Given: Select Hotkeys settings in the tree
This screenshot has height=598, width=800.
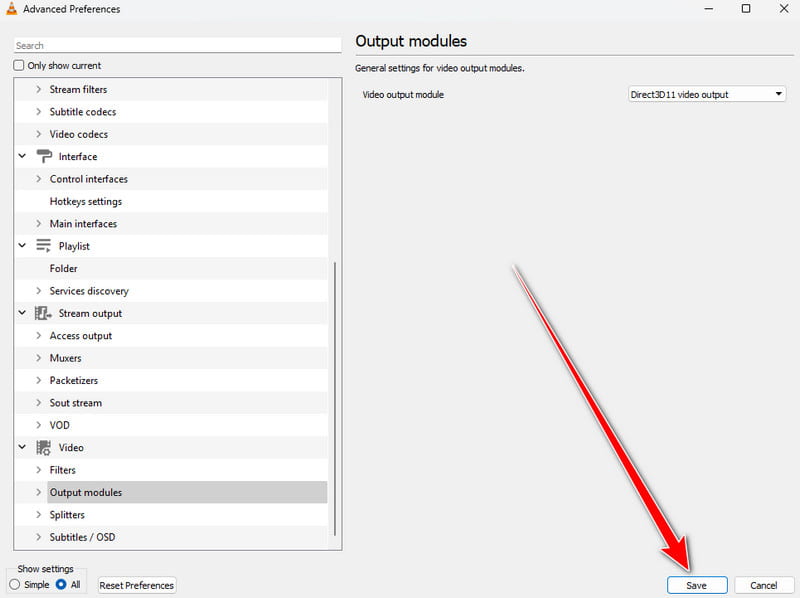Looking at the screenshot, I should [85, 201].
